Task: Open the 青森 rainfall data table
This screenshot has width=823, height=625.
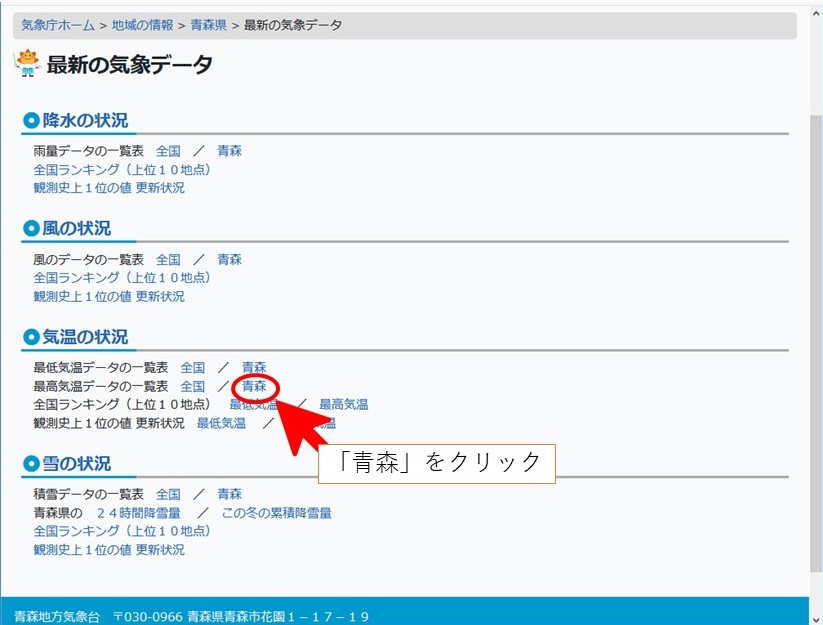Action: pyautogui.click(x=229, y=151)
